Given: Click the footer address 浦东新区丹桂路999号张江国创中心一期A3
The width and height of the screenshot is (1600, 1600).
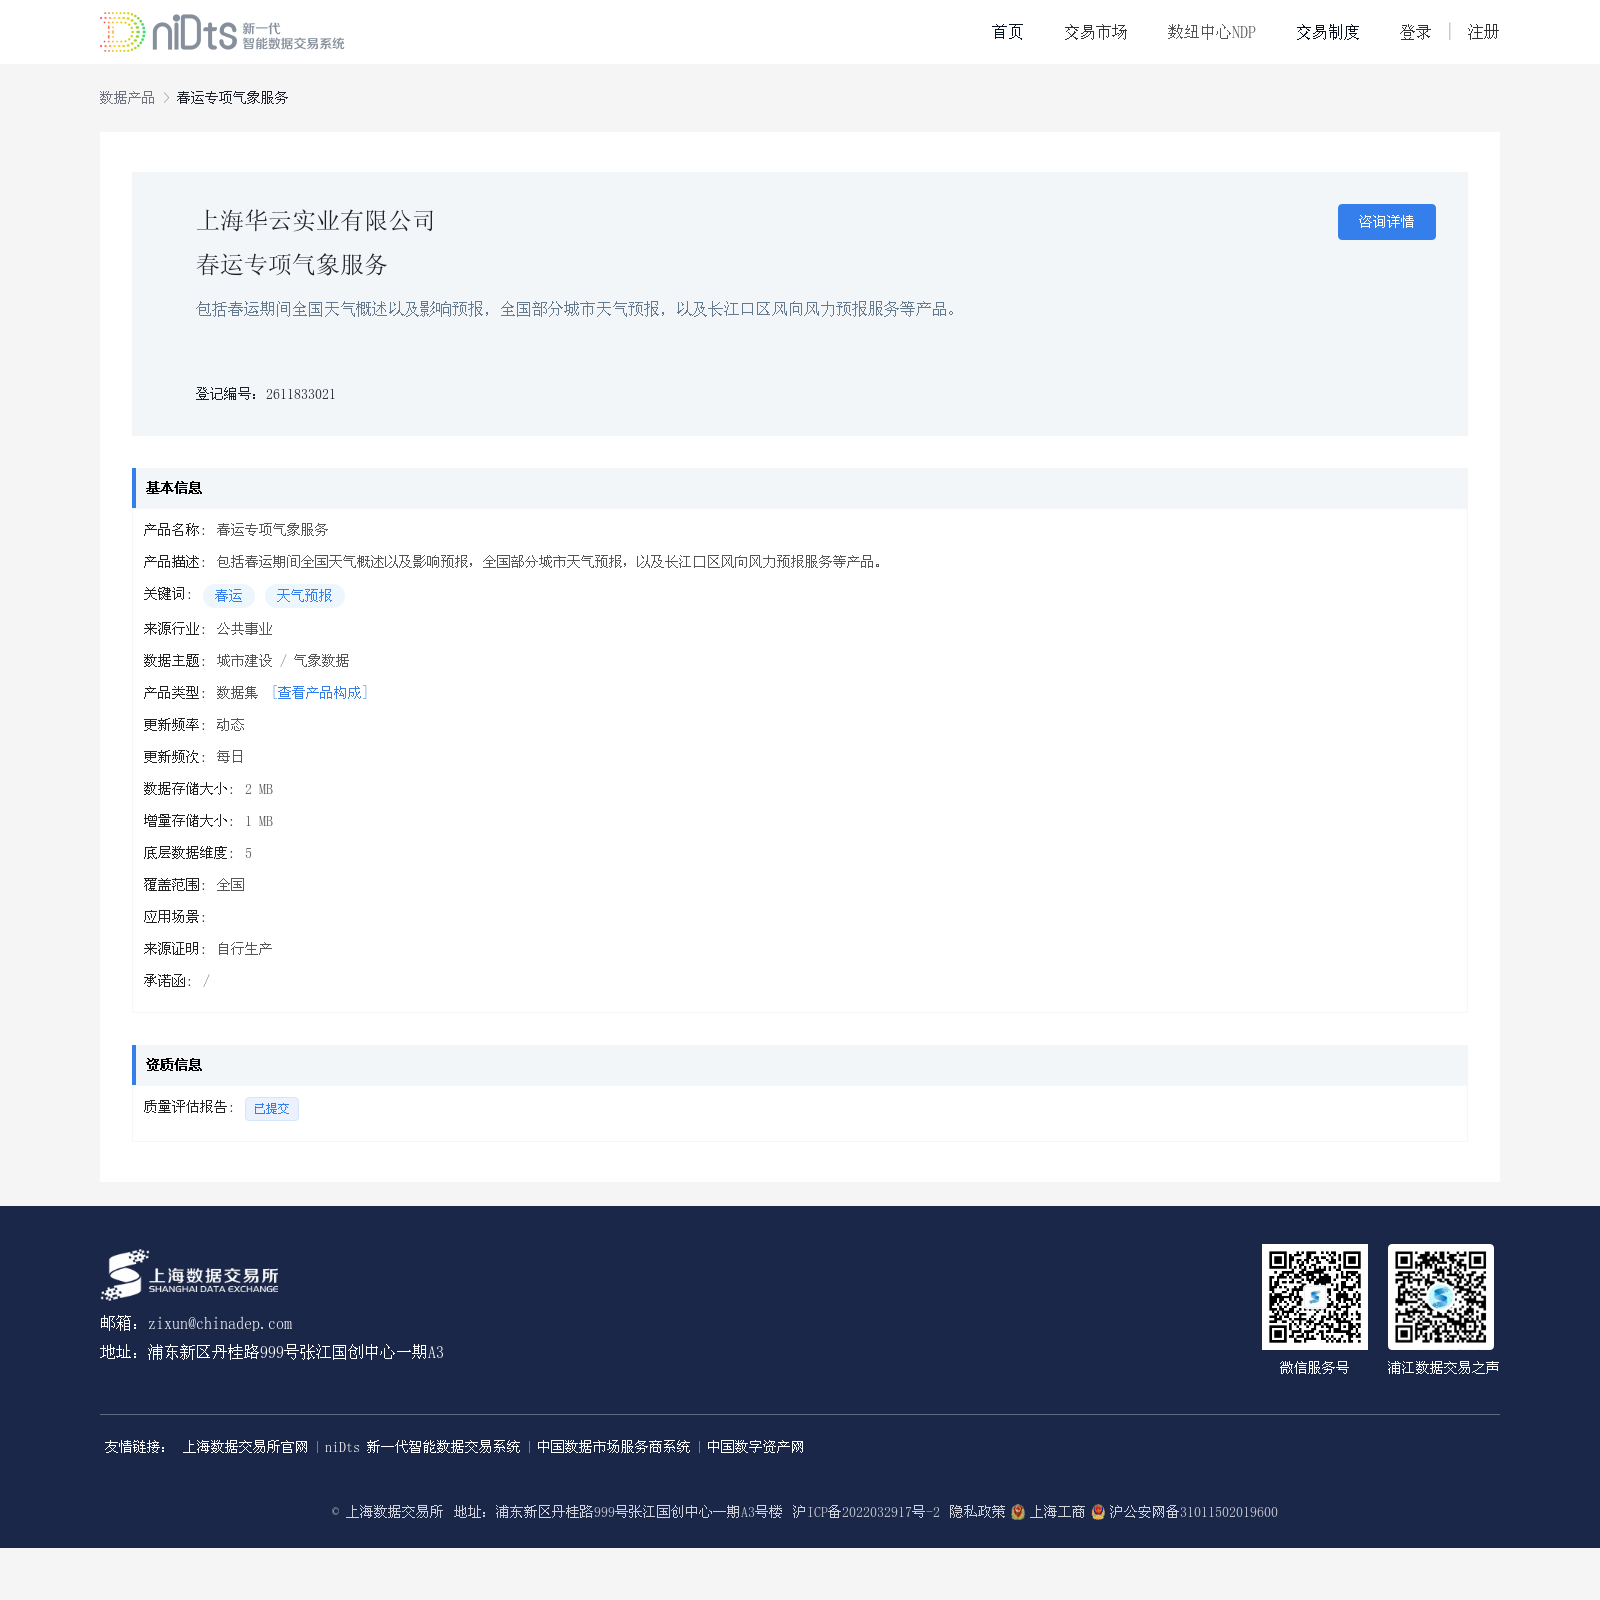Looking at the screenshot, I should tap(296, 1353).
